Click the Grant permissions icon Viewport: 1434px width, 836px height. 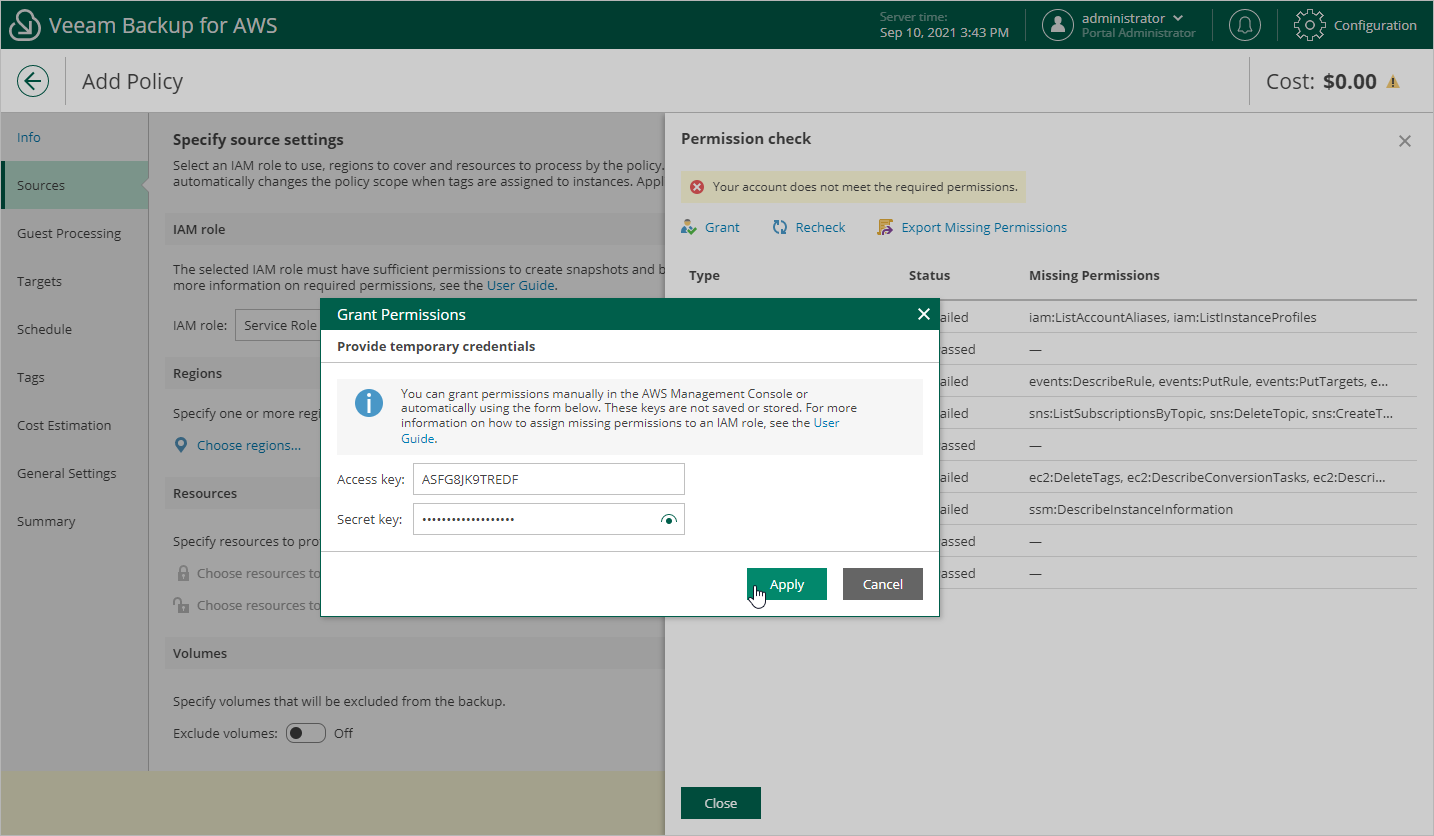click(x=689, y=227)
